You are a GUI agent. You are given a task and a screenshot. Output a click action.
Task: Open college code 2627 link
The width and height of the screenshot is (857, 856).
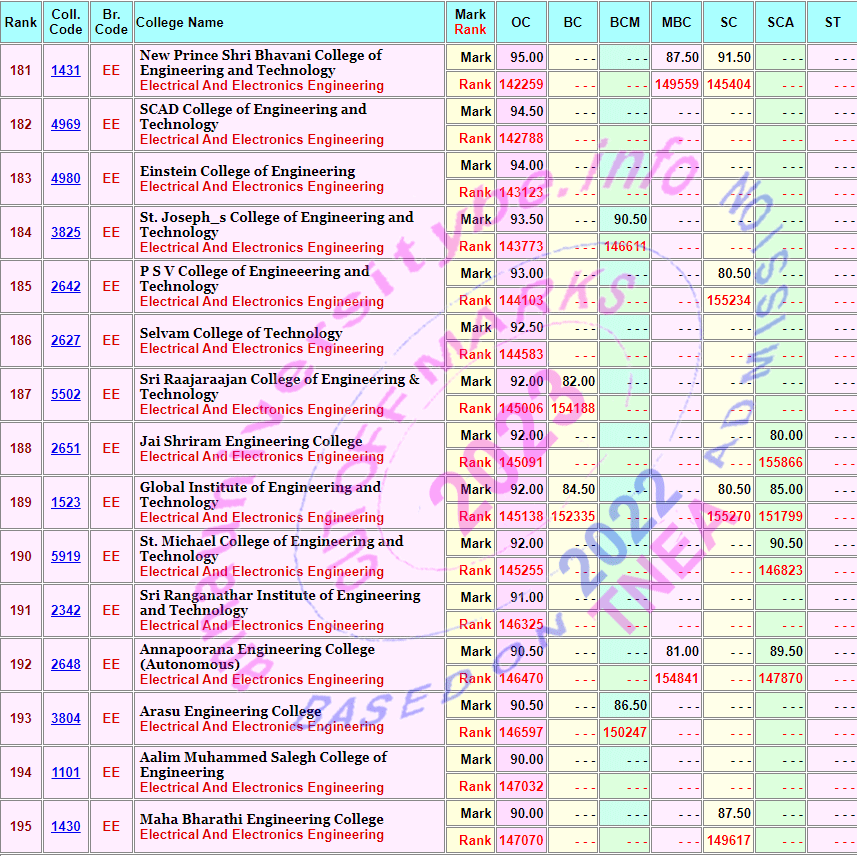pos(66,341)
